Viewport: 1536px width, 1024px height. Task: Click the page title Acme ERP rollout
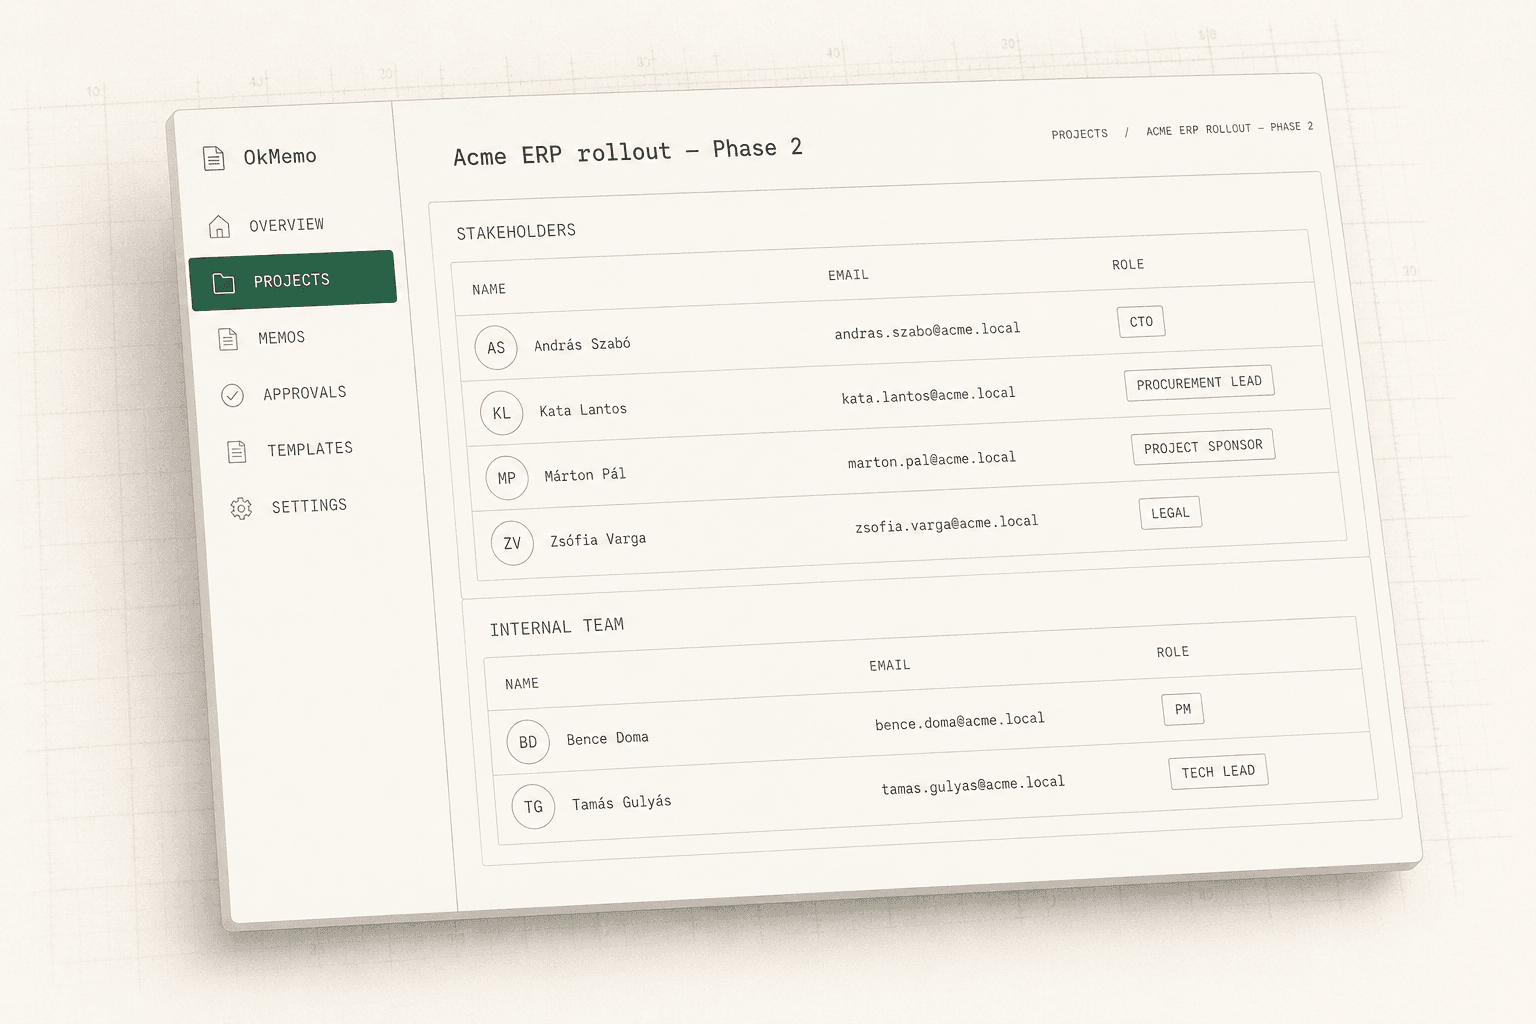point(628,152)
